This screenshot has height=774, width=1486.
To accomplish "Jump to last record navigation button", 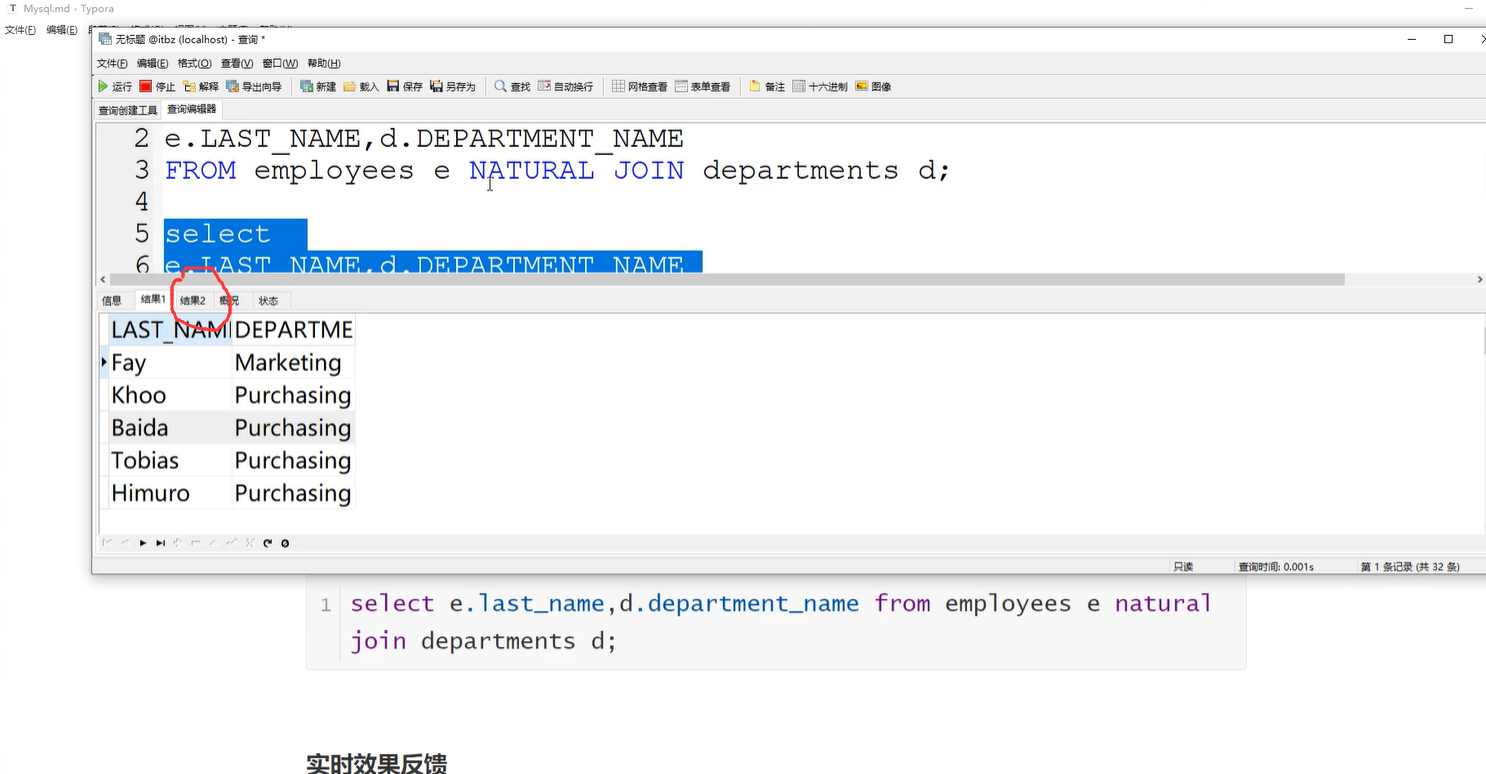I will (160, 543).
